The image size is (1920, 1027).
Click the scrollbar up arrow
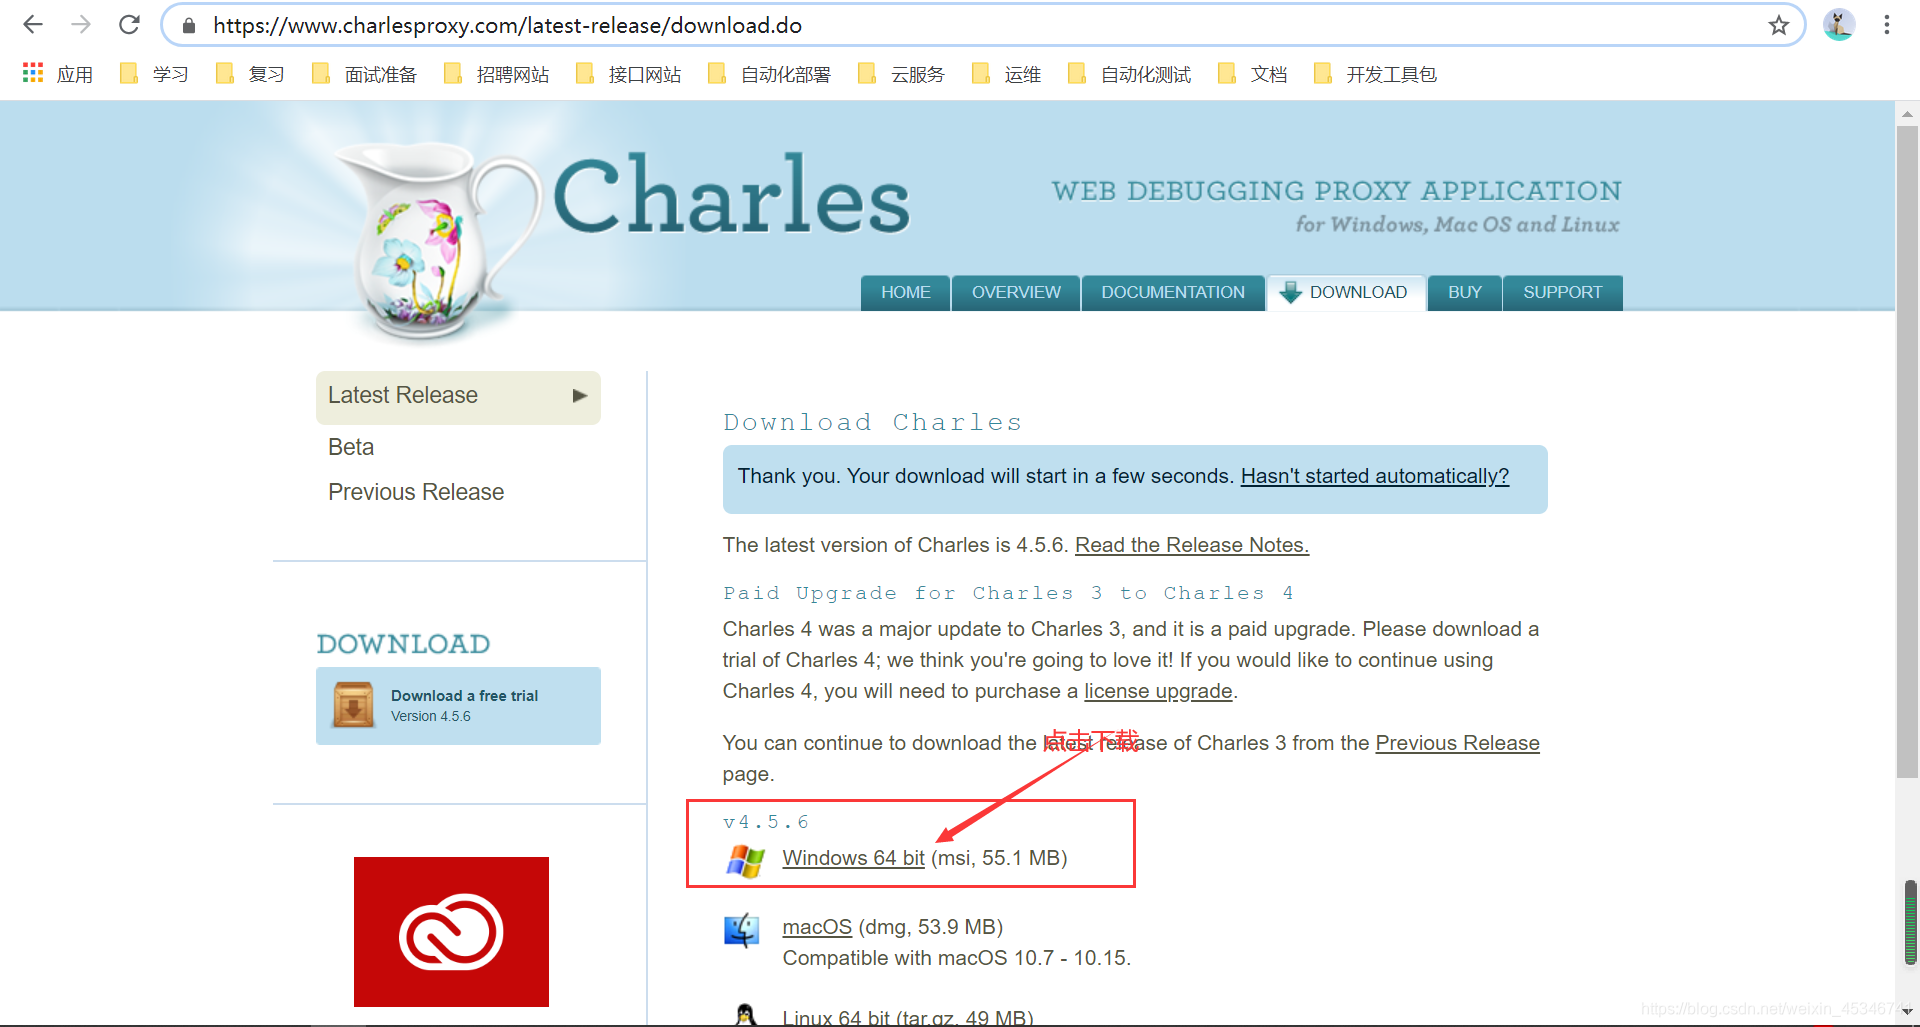pyautogui.click(x=1907, y=113)
